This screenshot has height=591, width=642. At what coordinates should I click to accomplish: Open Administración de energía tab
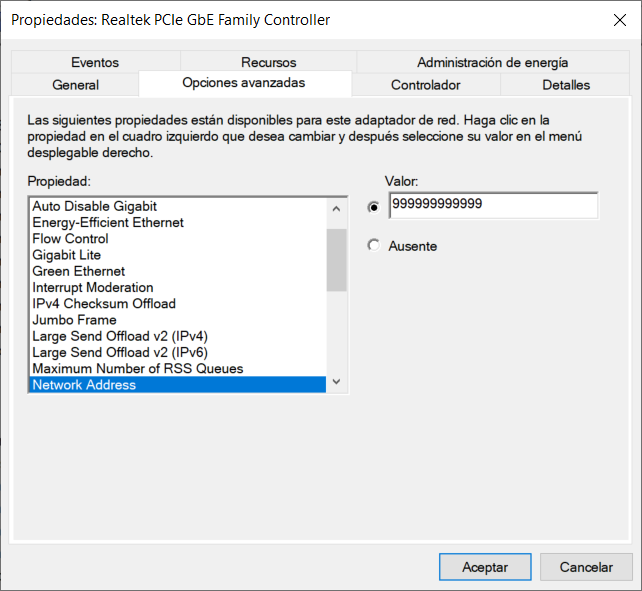[492, 62]
